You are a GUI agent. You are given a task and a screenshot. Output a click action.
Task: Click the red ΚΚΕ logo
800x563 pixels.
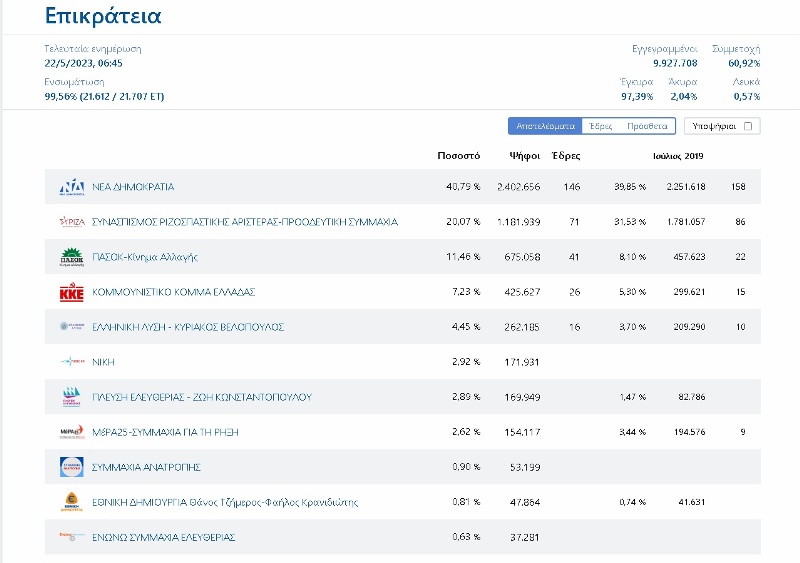[72, 292]
